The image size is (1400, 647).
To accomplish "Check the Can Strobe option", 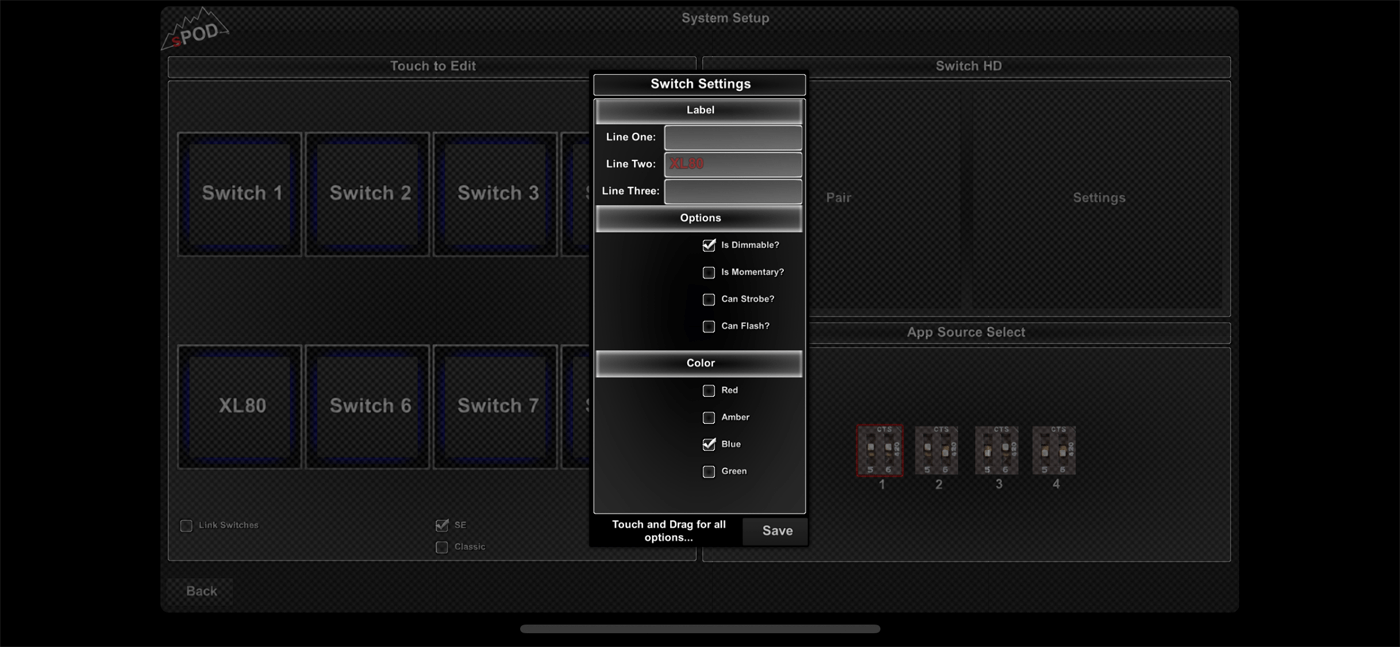I will click(x=709, y=298).
